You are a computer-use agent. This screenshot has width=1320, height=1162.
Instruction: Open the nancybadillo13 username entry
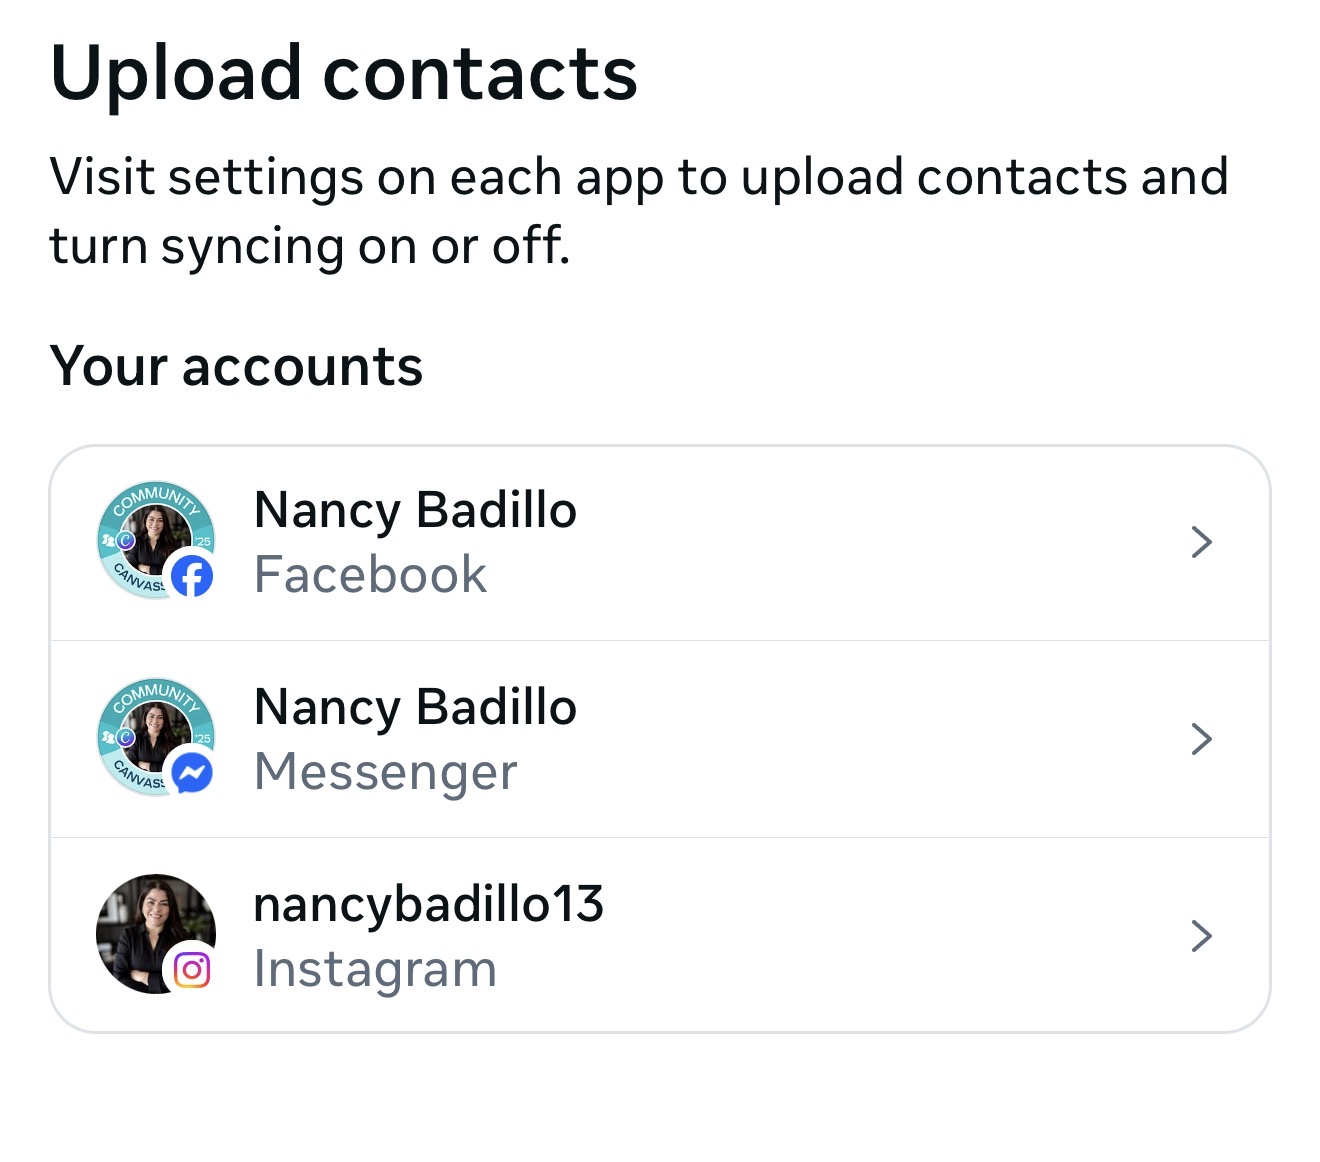[428, 904]
